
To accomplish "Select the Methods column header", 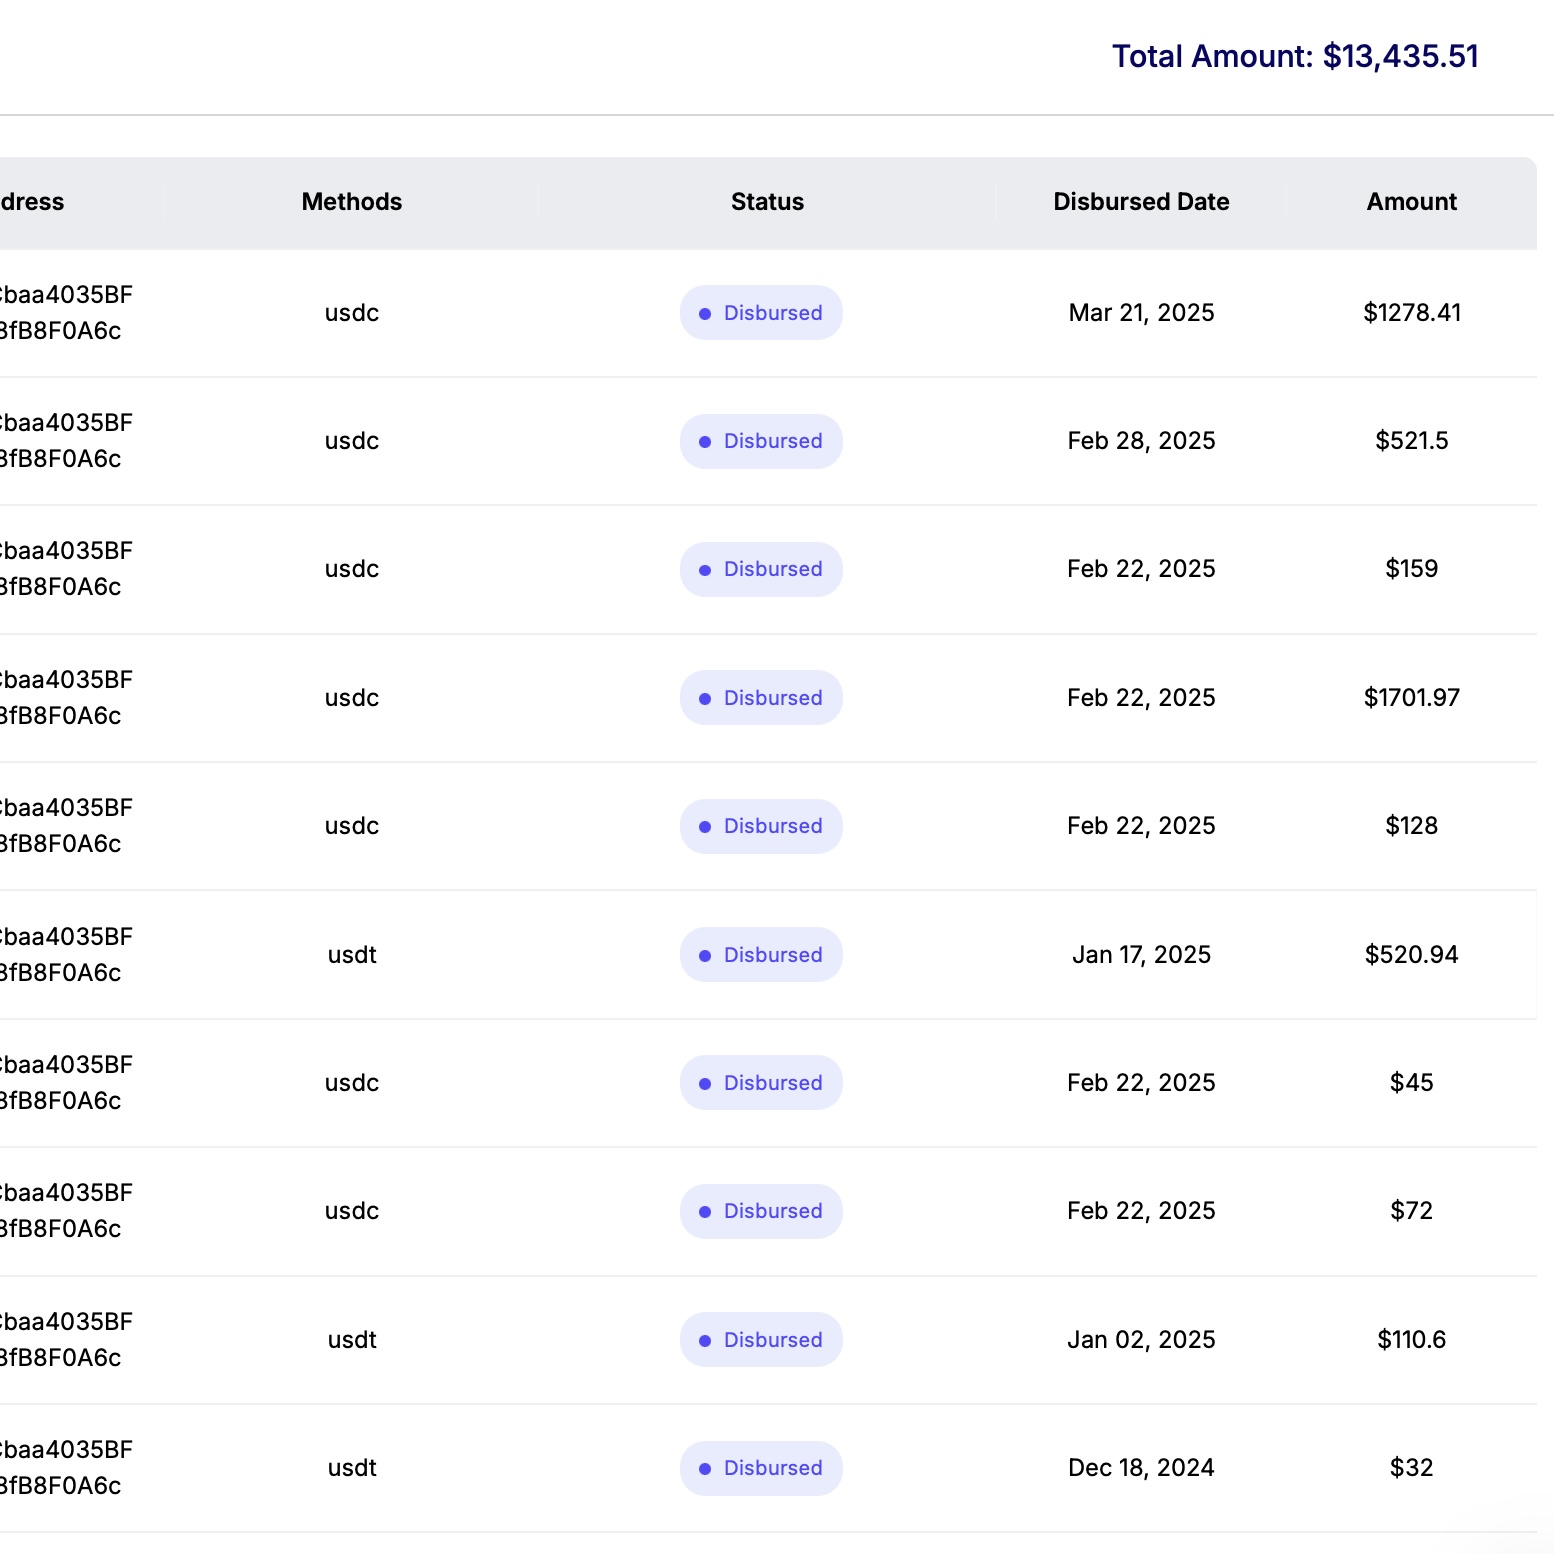I will pos(352,202).
